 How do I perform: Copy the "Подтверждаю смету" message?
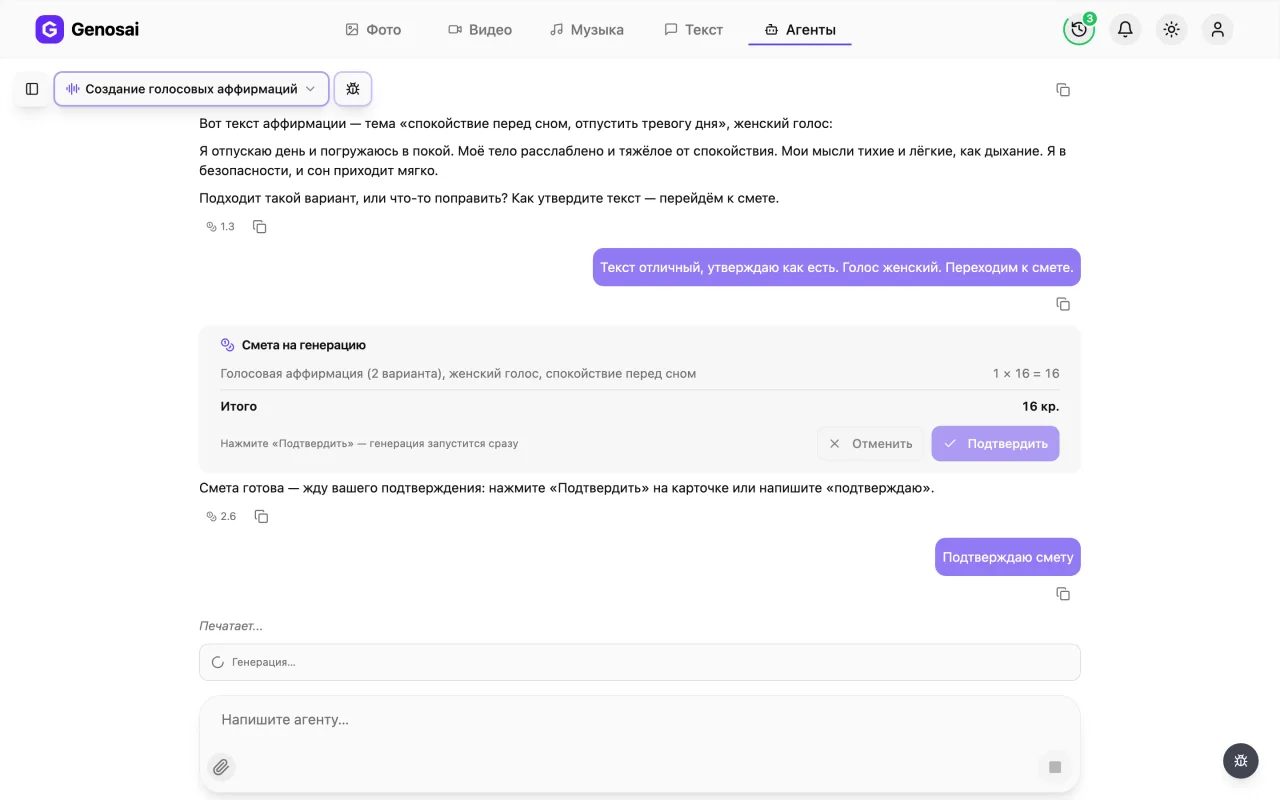pyautogui.click(x=1063, y=594)
